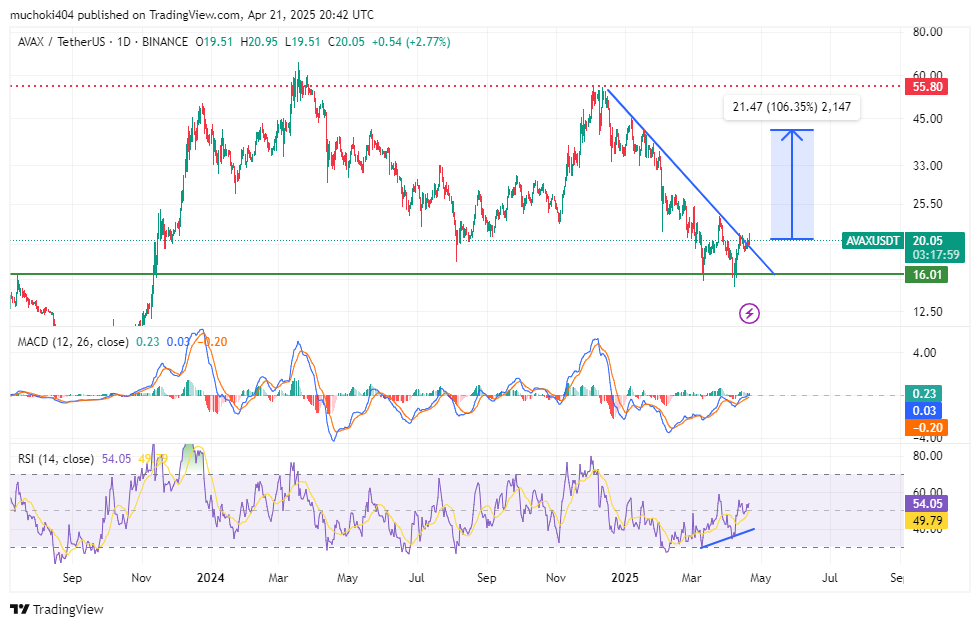Click the orange MACD -0.20 value badge
Screen dimensions: 980x627
point(926,428)
